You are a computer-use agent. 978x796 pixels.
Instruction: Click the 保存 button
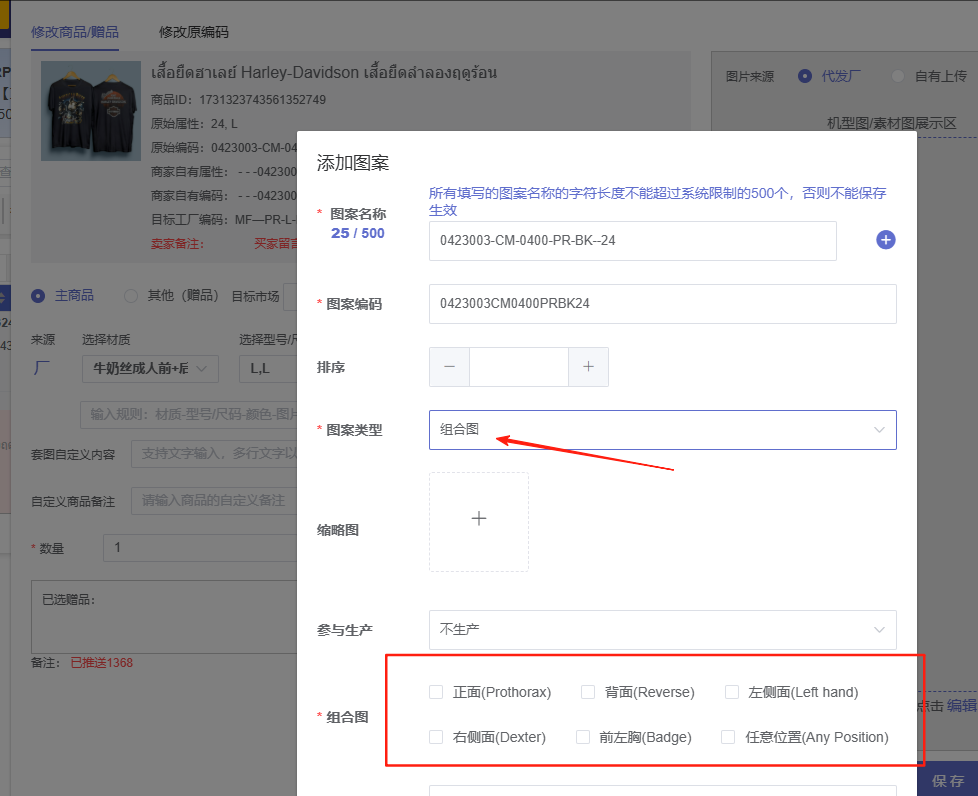click(x=947, y=780)
